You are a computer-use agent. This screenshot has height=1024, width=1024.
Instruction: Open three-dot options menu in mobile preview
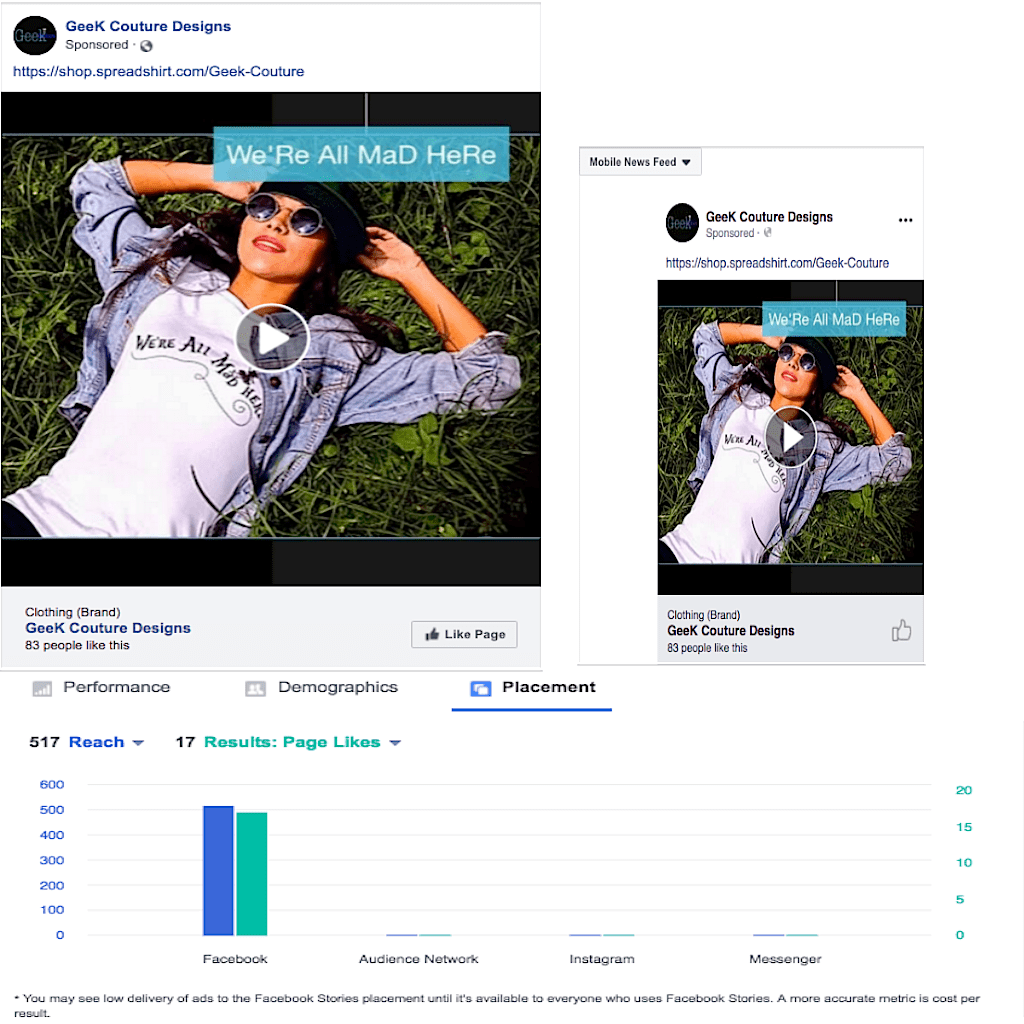coord(905,220)
